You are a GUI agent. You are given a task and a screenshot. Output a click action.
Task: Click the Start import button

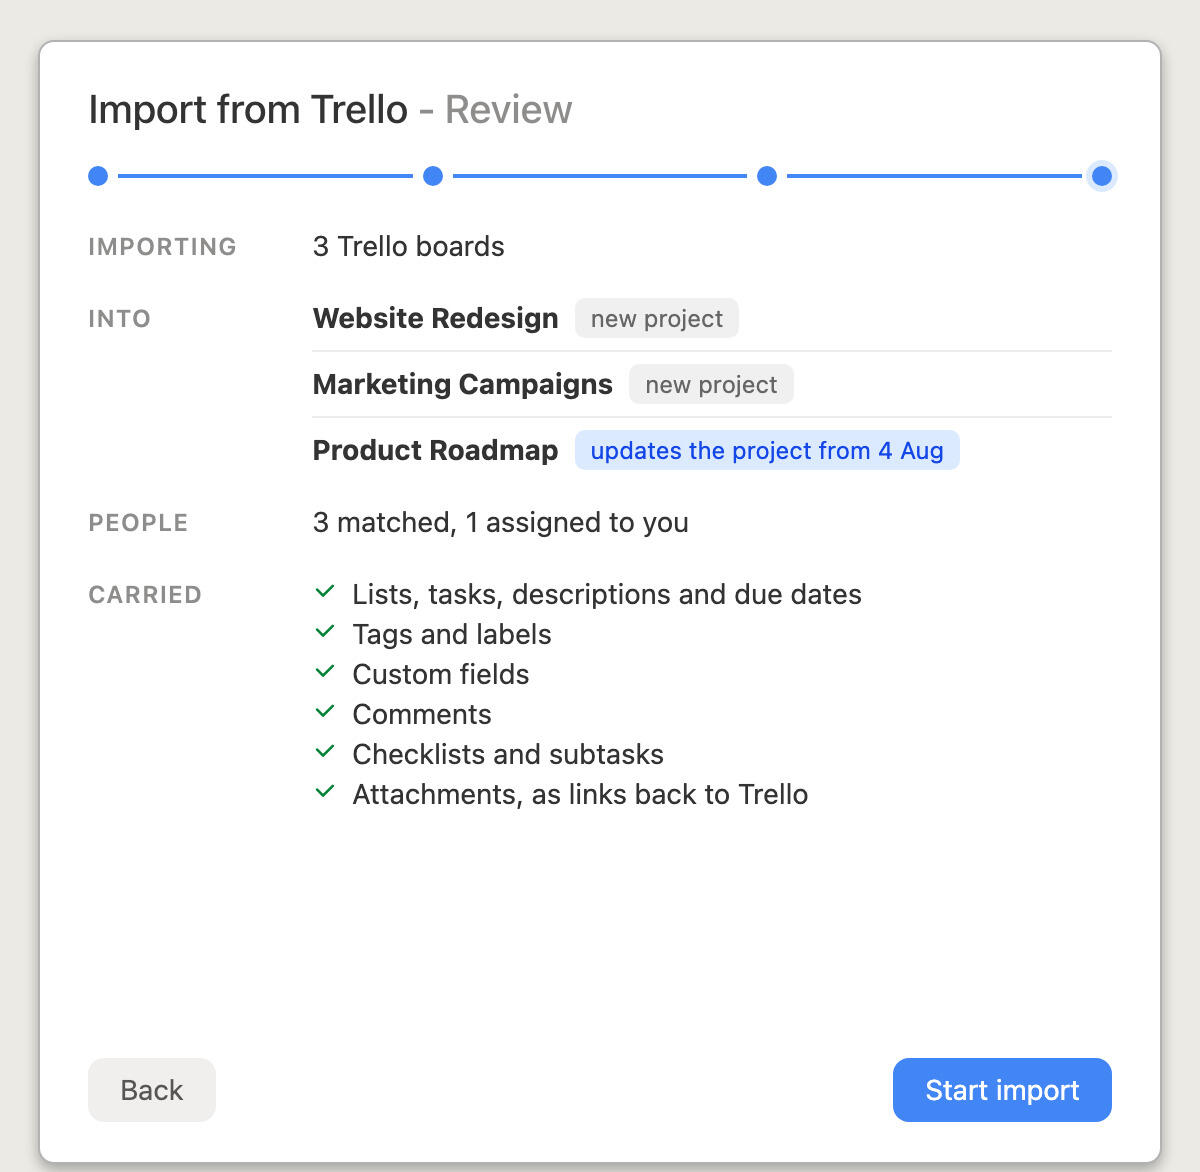coord(1002,1090)
